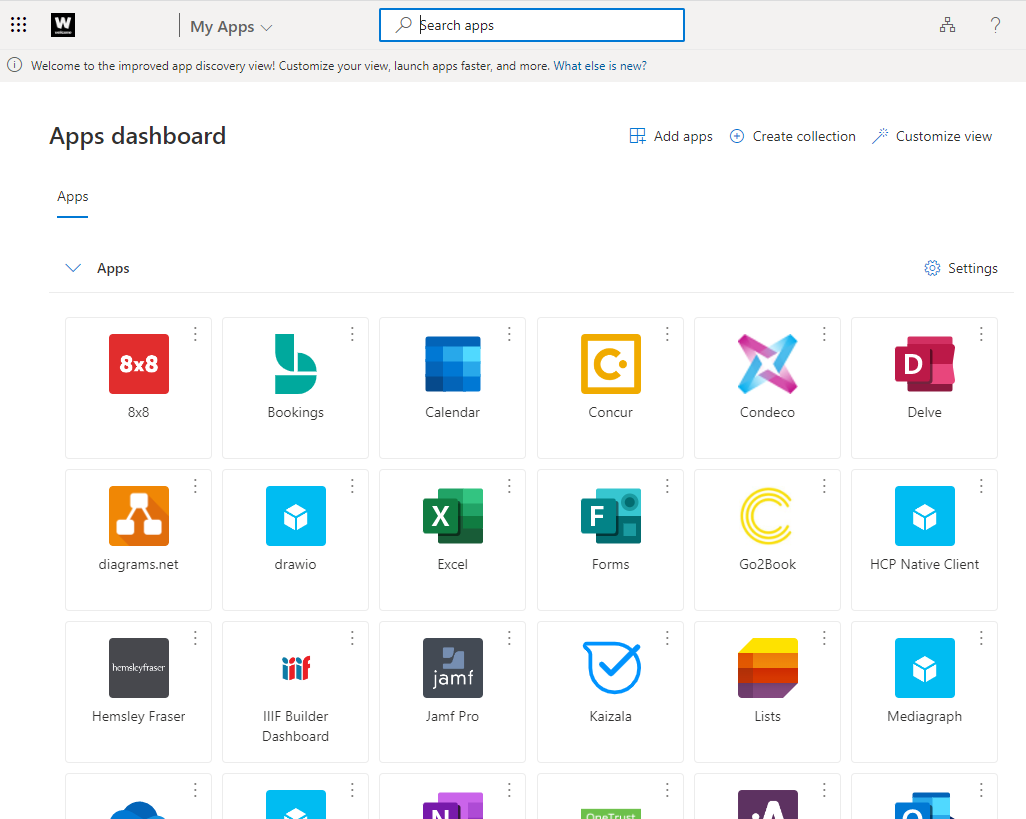Select the Apps tab
This screenshot has width=1026, height=819.
coord(73,197)
